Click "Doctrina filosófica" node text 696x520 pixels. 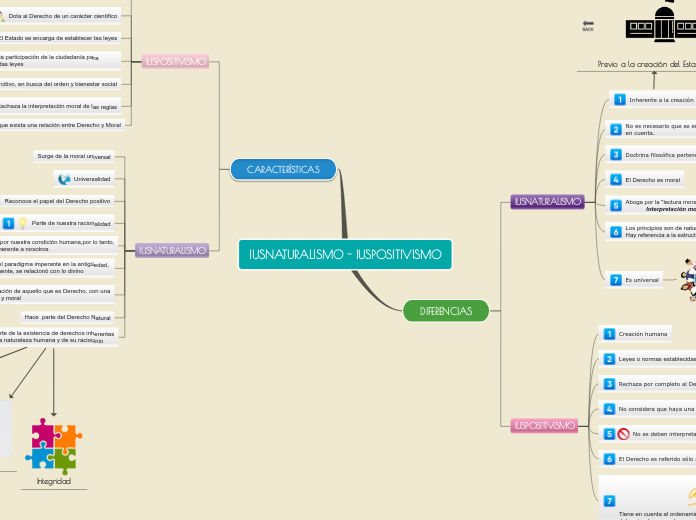[660, 155]
